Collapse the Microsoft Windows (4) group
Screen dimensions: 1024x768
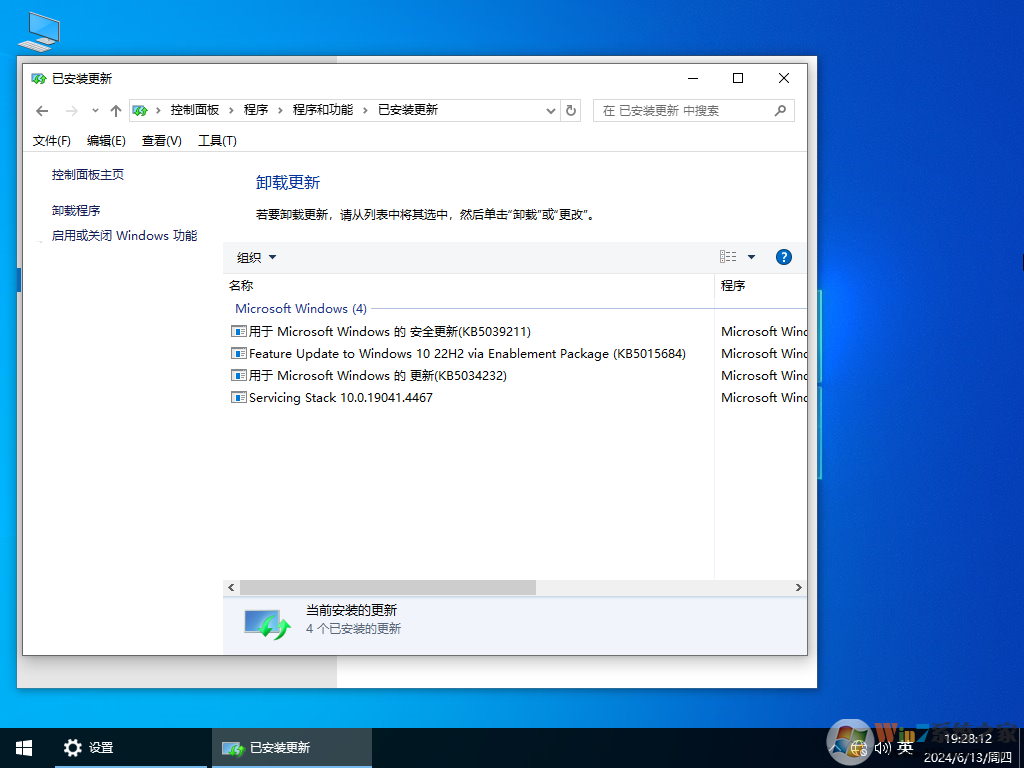pyautogui.click(x=300, y=308)
